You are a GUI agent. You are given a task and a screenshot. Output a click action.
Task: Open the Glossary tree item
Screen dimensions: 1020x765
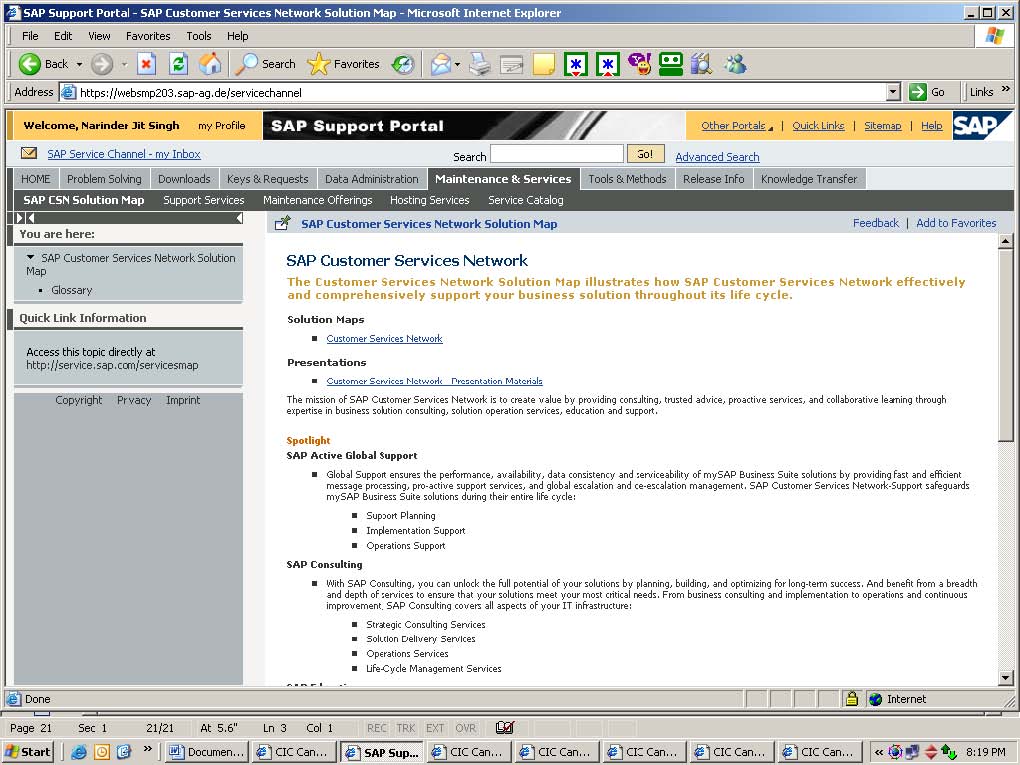tap(72, 290)
